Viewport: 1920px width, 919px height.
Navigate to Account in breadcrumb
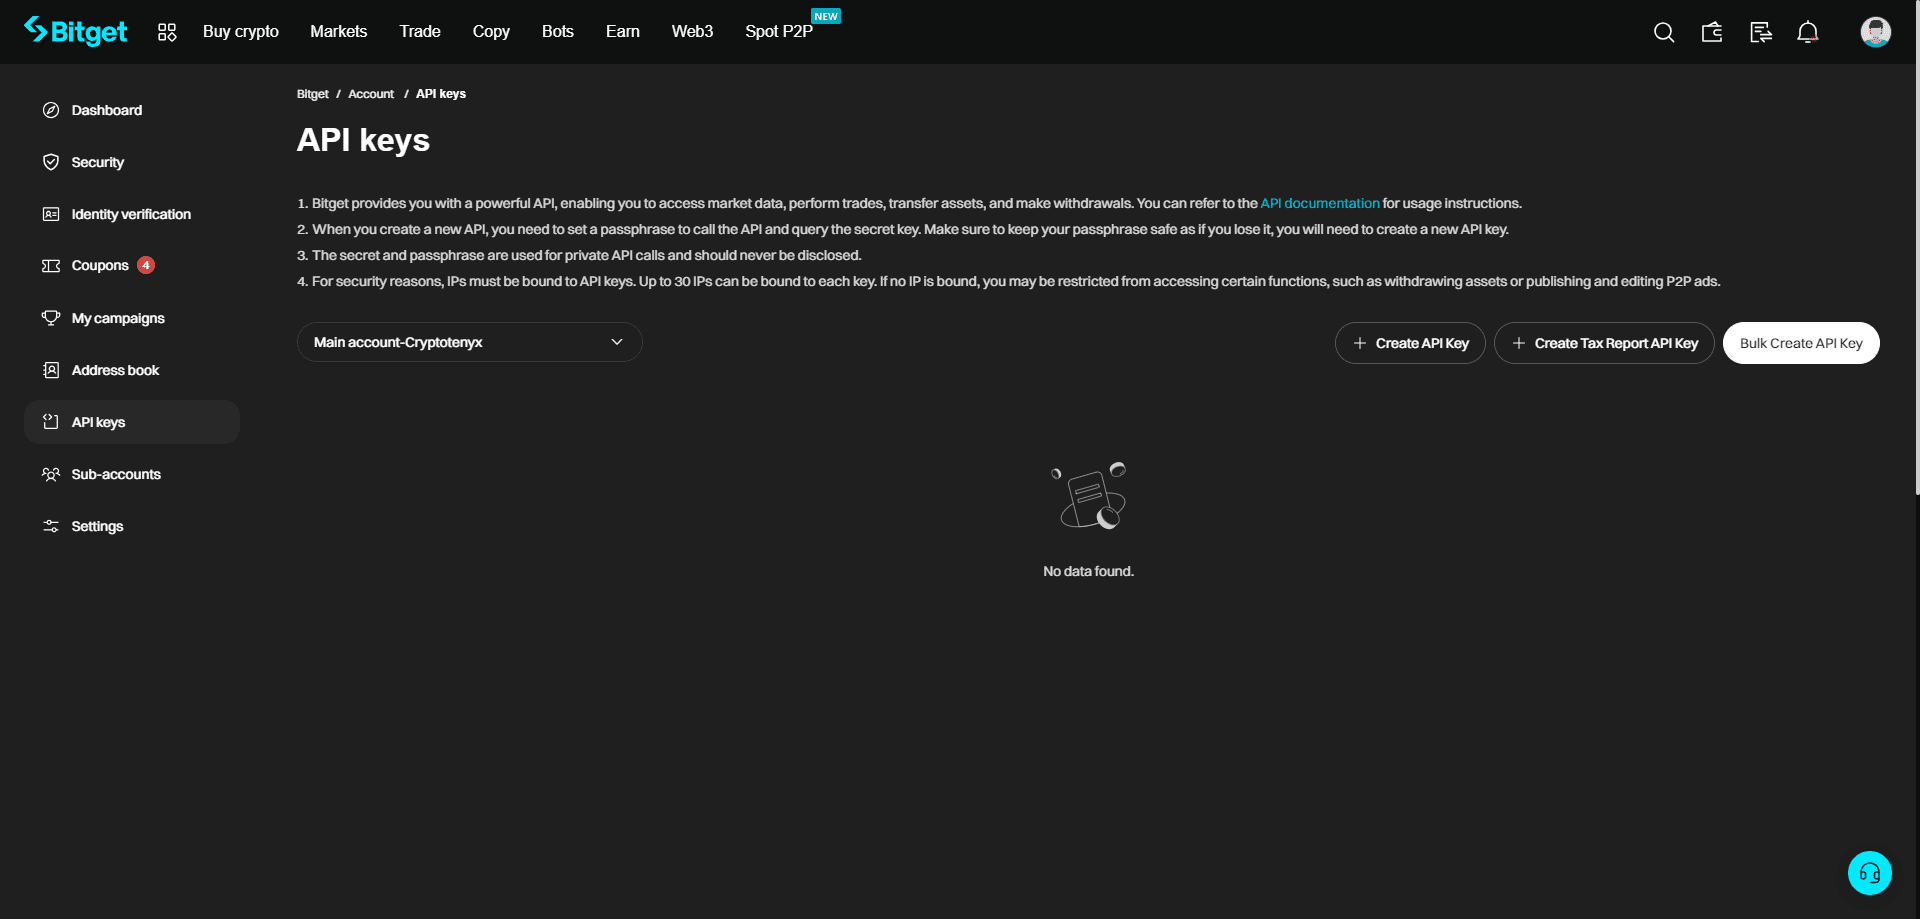[x=371, y=94]
